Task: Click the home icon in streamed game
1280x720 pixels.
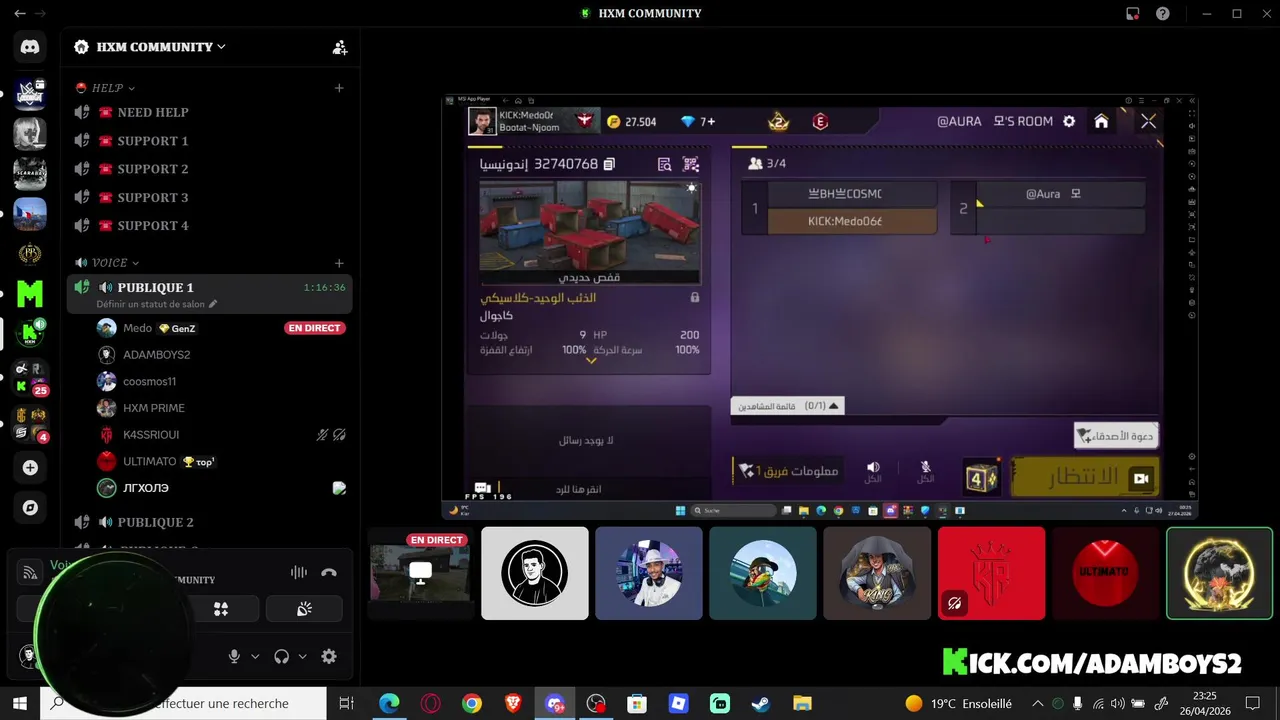Action: click(1101, 121)
